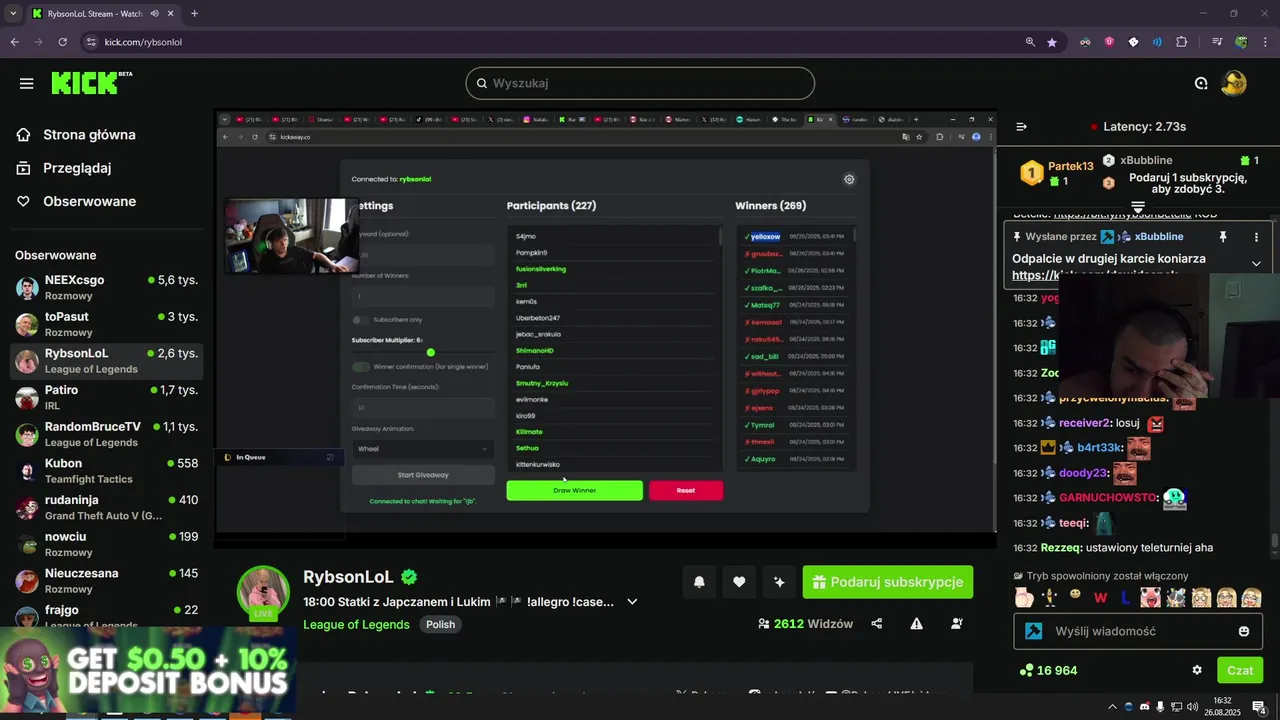Open RandomBruceTV channel in sidebar
The width and height of the screenshot is (1280, 720).
107,434
